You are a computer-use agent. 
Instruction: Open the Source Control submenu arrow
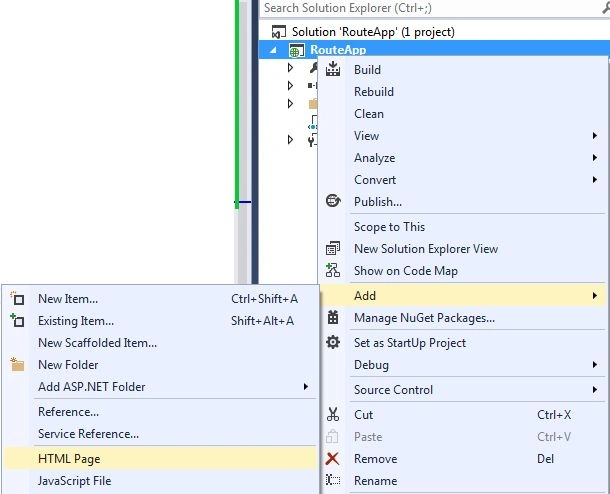pyautogui.click(x=594, y=389)
